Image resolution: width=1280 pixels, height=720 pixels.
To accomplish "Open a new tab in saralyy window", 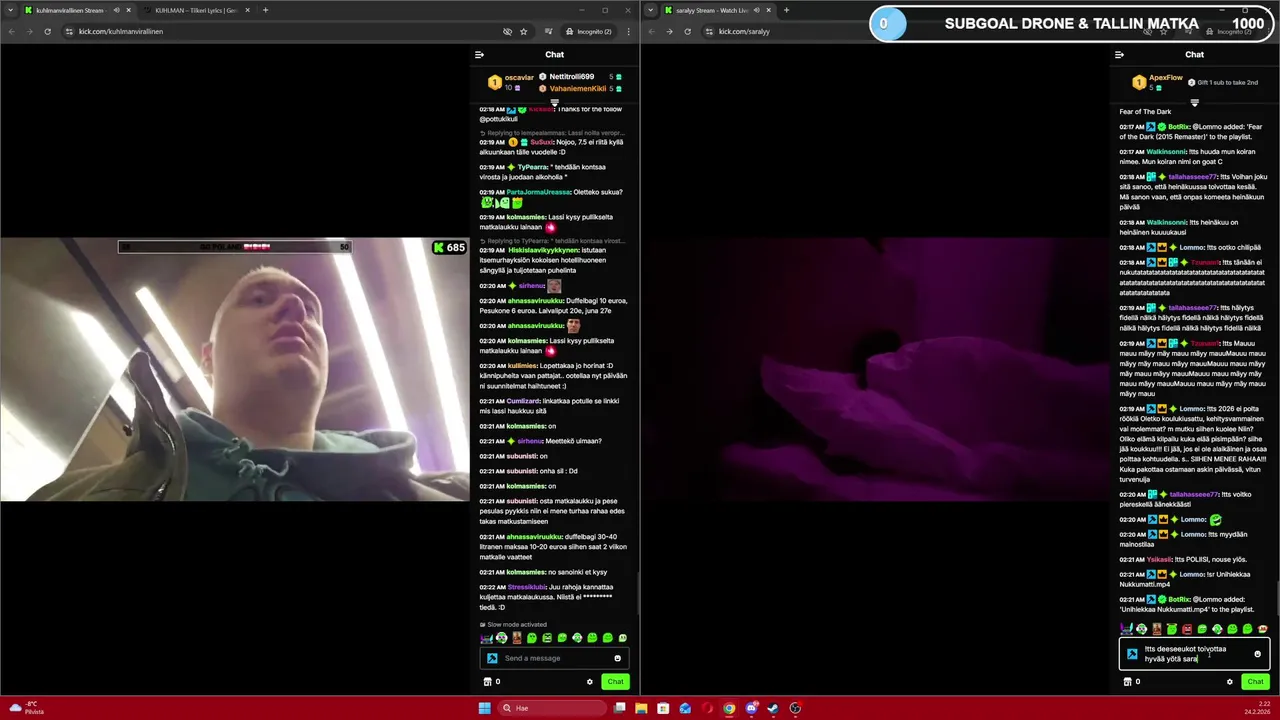I will pyautogui.click(x=786, y=10).
